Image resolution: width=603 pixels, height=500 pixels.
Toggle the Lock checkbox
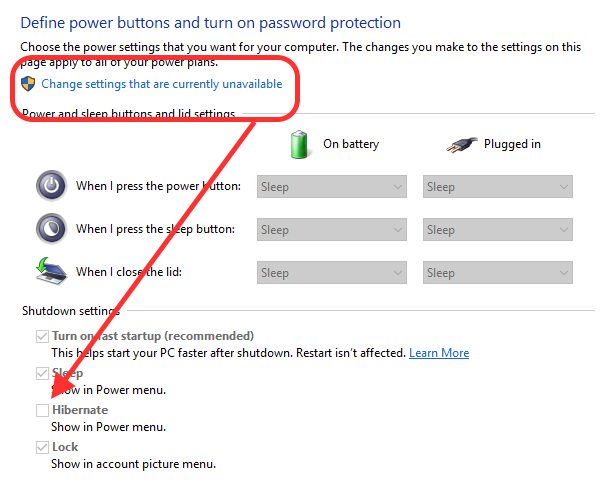pos(42,447)
